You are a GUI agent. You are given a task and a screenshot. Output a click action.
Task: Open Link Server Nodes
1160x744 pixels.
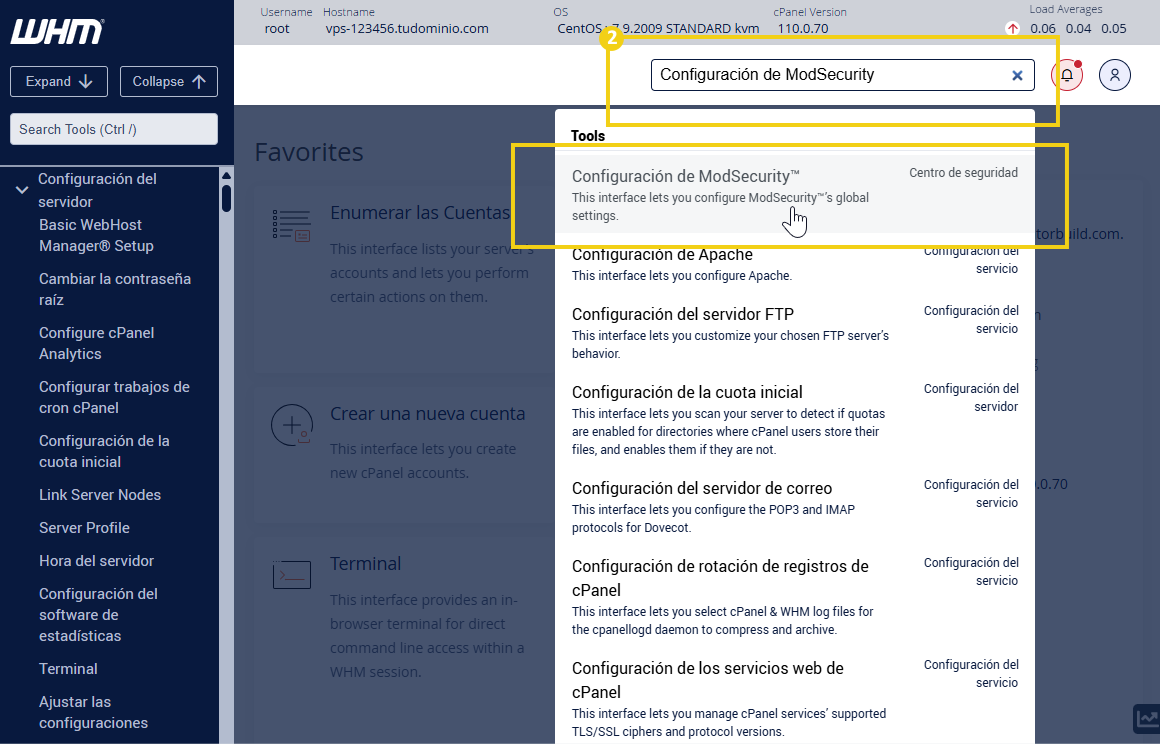(100, 495)
